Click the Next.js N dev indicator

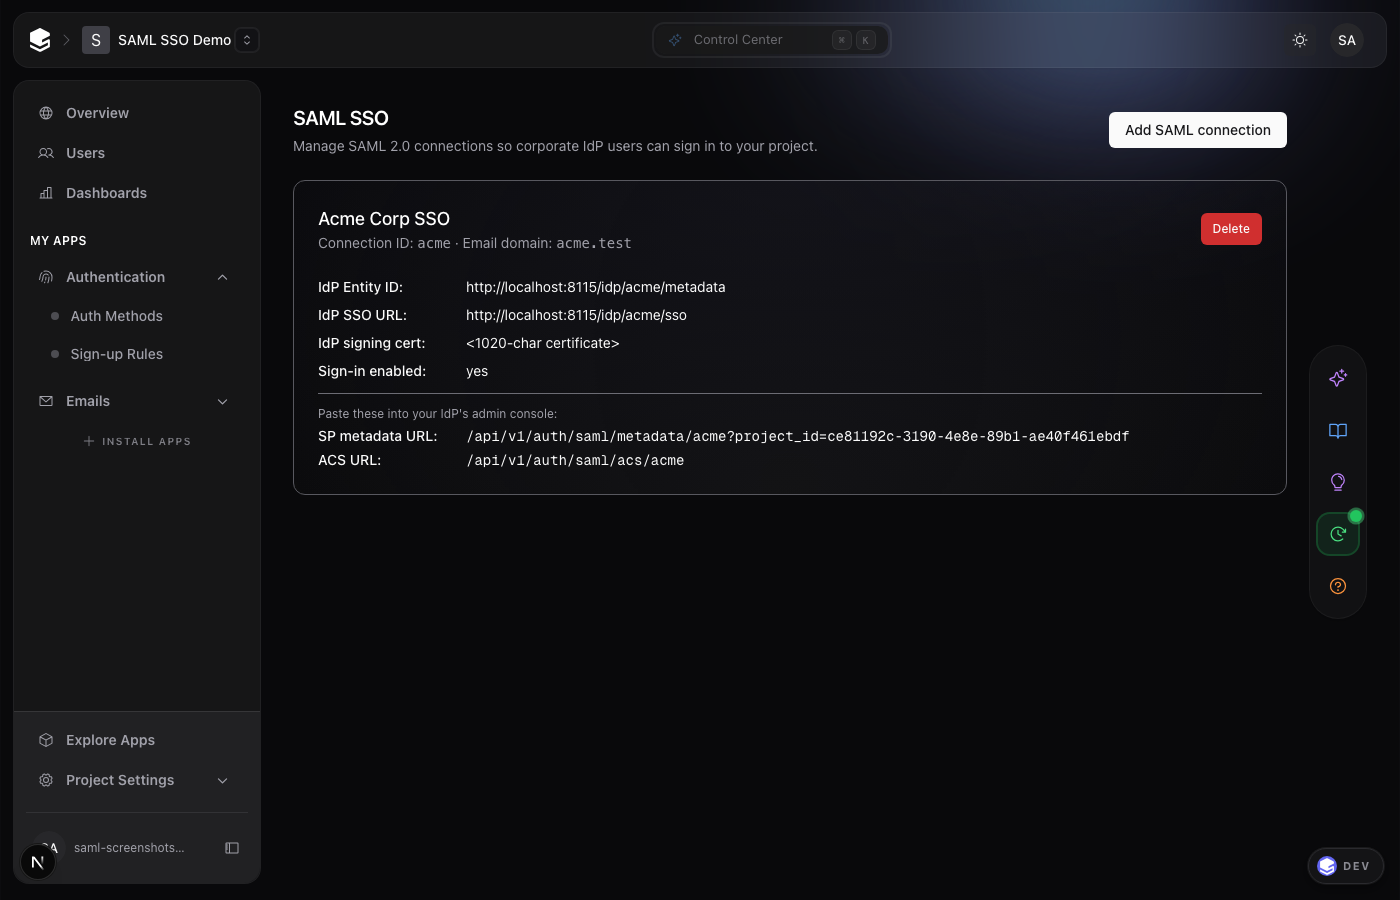38,862
